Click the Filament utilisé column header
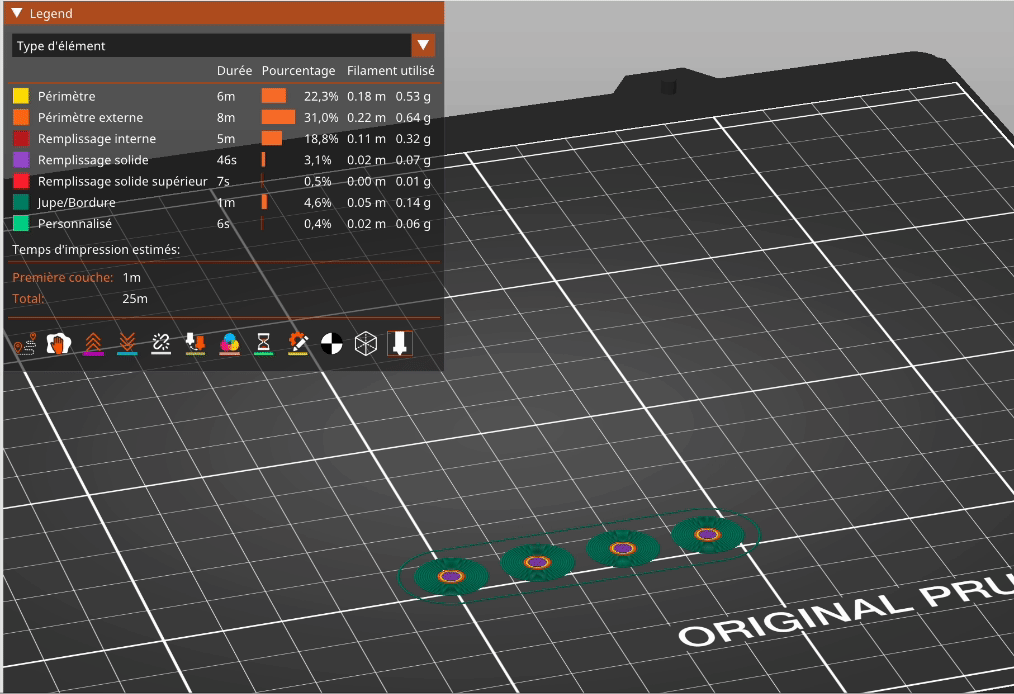The image size is (1014, 694). tap(391, 70)
